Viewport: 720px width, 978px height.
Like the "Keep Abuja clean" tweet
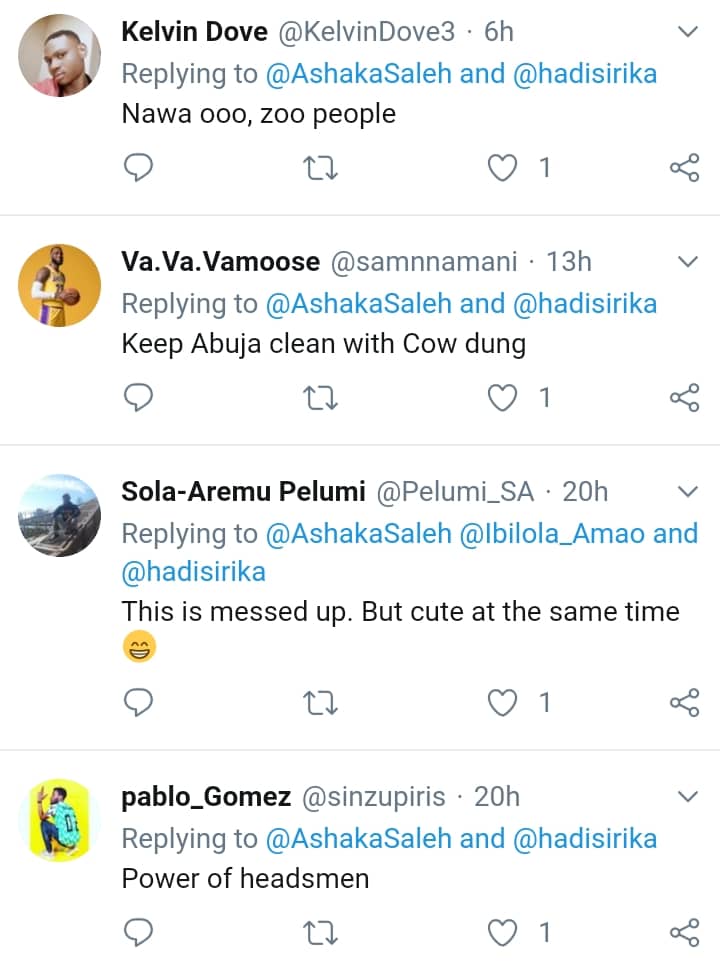pyautogui.click(x=501, y=398)
